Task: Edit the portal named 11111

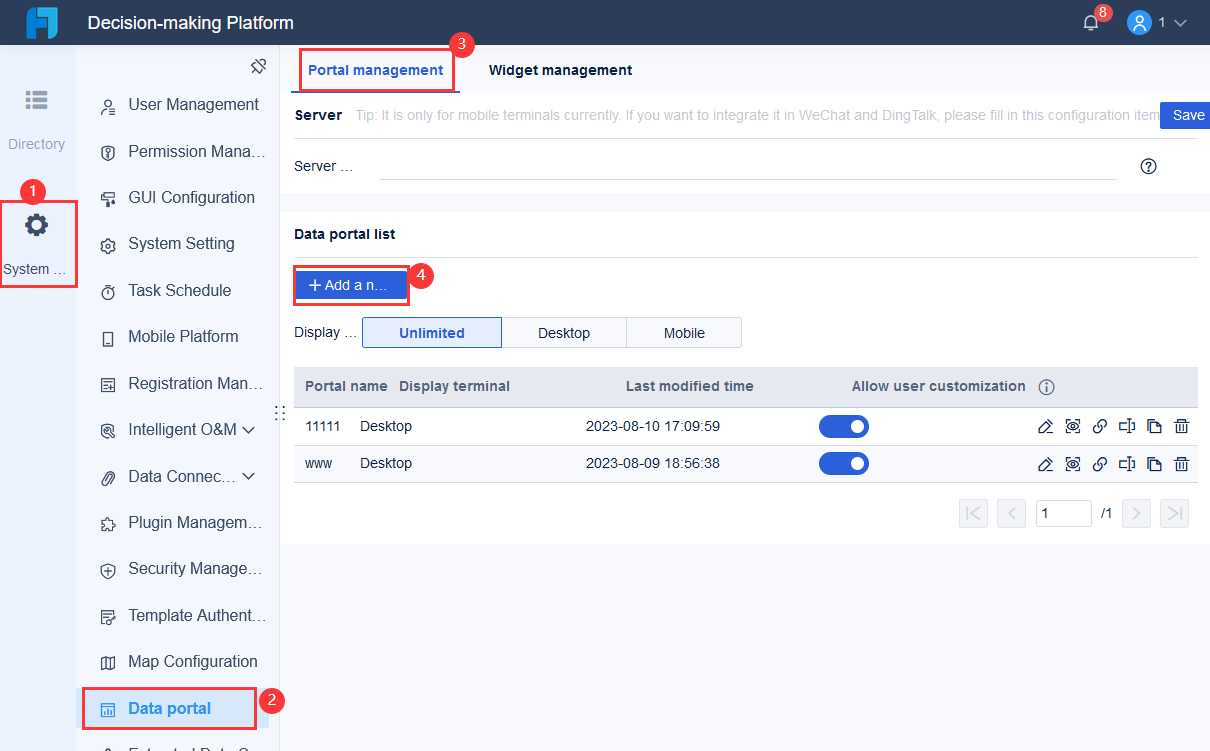Action: (1045, 426)
